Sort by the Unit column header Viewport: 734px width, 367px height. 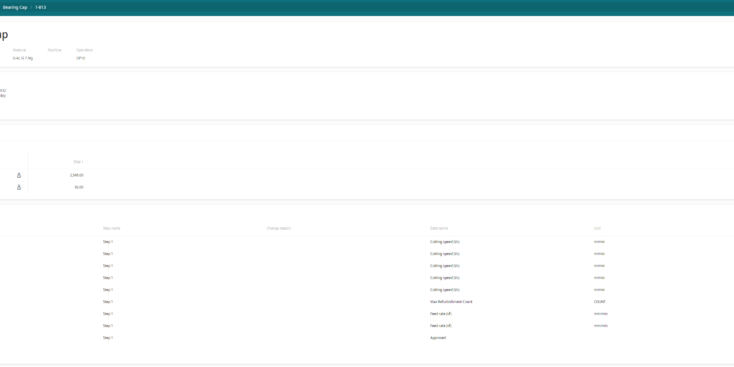[597, 228]
